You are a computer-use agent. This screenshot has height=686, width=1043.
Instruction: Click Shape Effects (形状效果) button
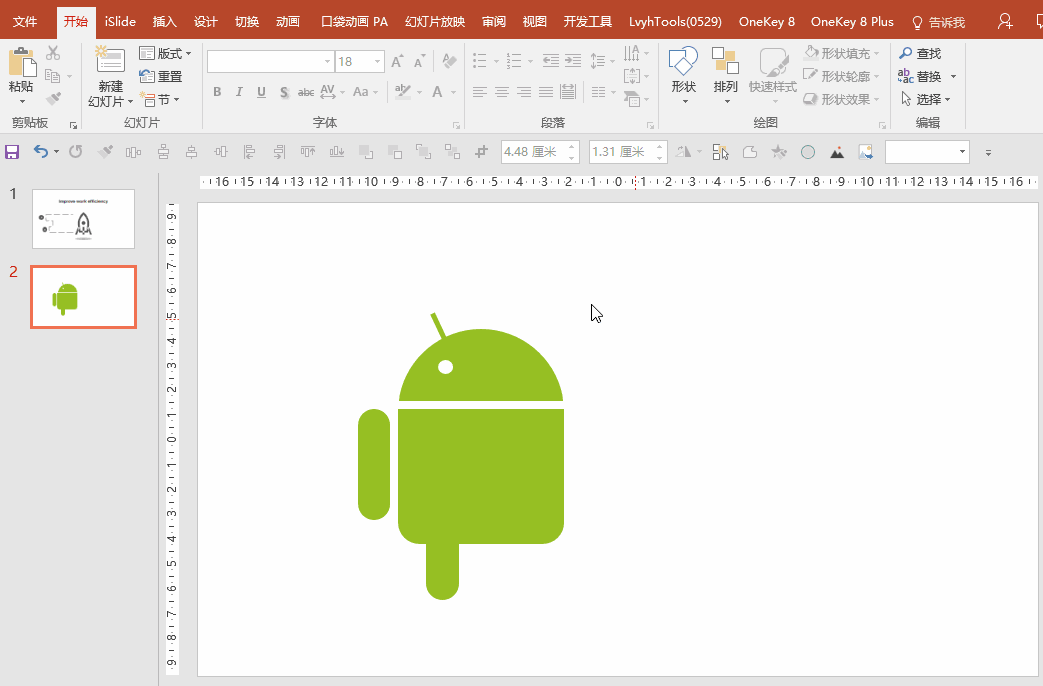coord(841,99)
